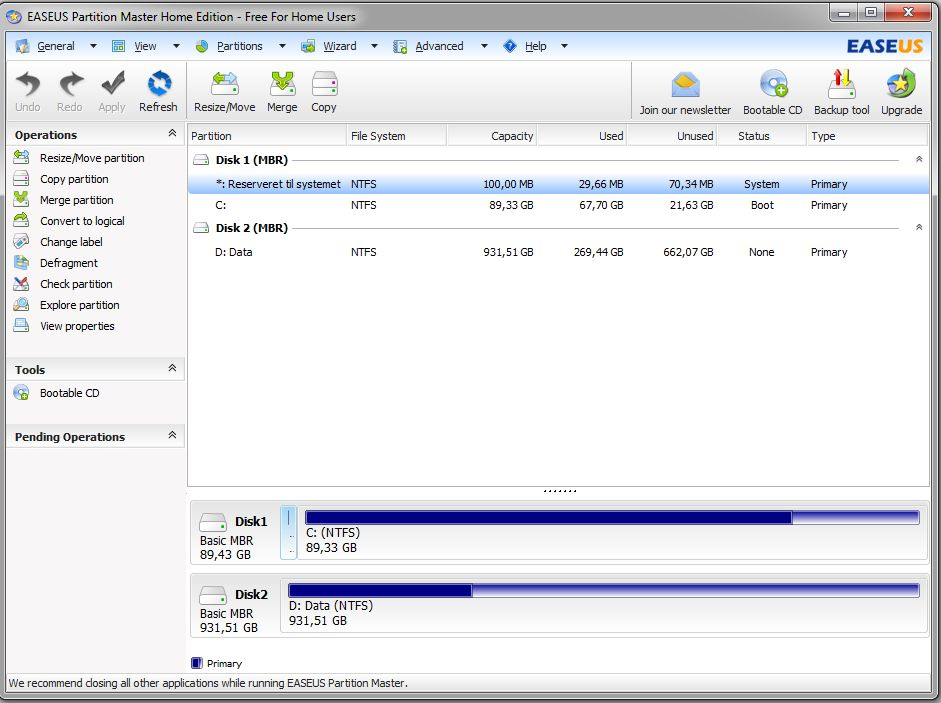Click the Primary legend color swatch

tap(196, 663)
